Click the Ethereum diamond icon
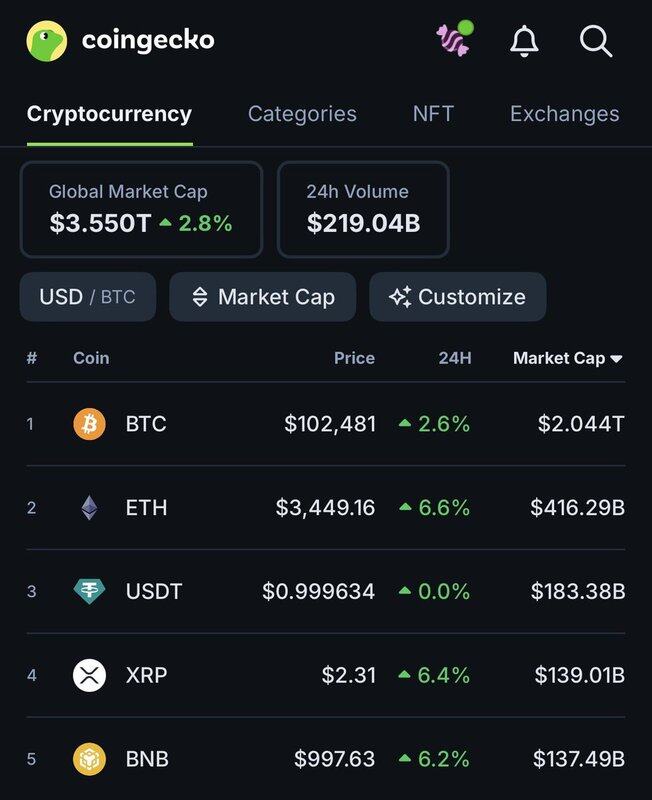This screenshot has width=652, height=800. (89, 508)
